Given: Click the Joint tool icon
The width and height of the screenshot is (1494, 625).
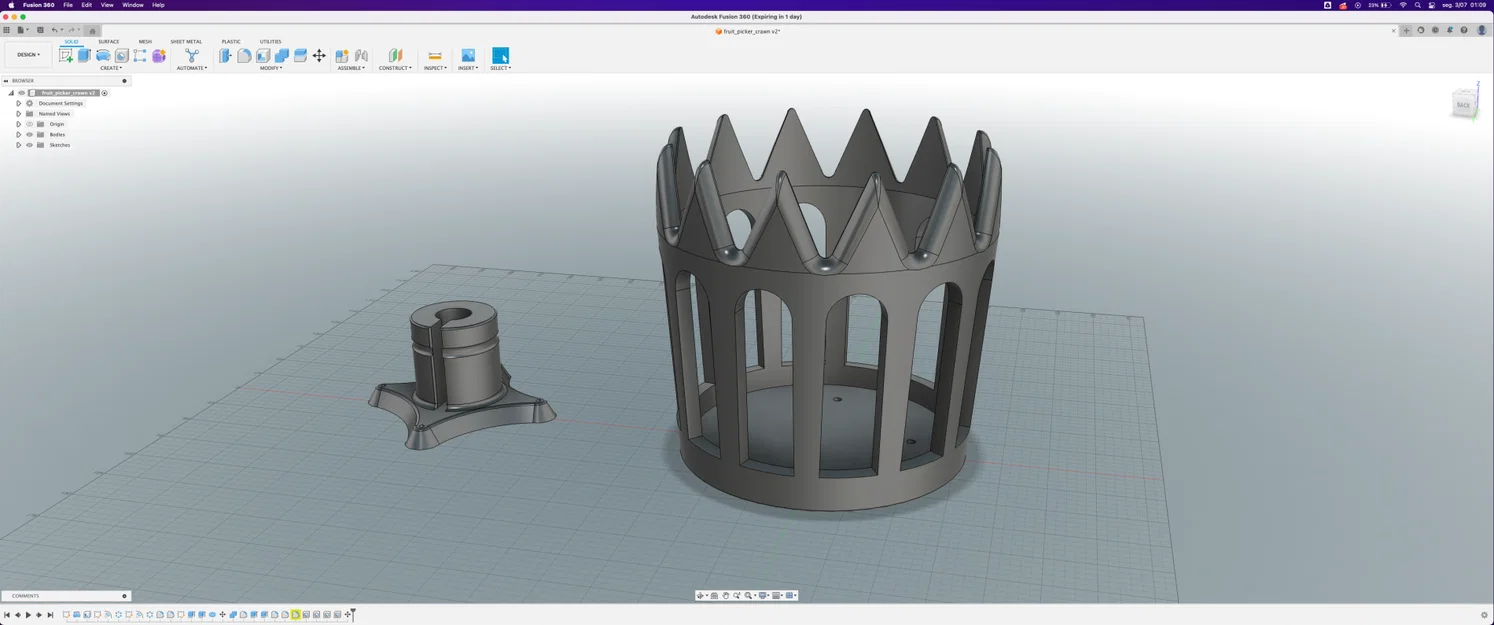Looking at the screenshot, I should pyautogui.click(x=361, y=56).
